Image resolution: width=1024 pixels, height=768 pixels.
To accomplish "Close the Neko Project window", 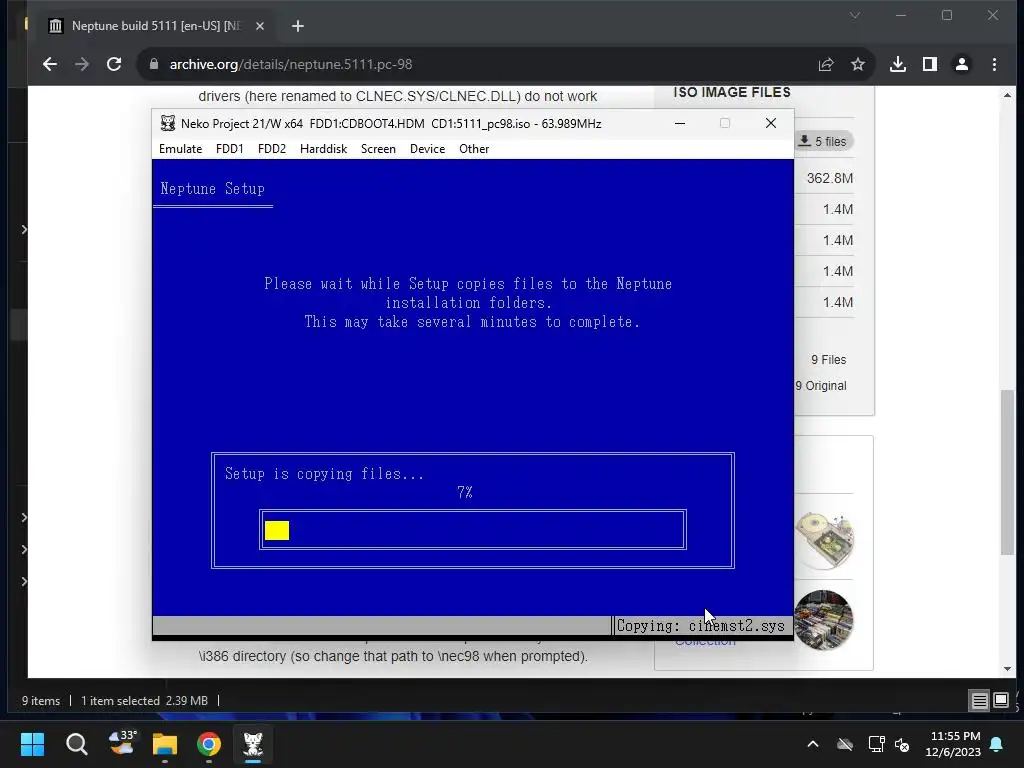I will click(771, 123).
